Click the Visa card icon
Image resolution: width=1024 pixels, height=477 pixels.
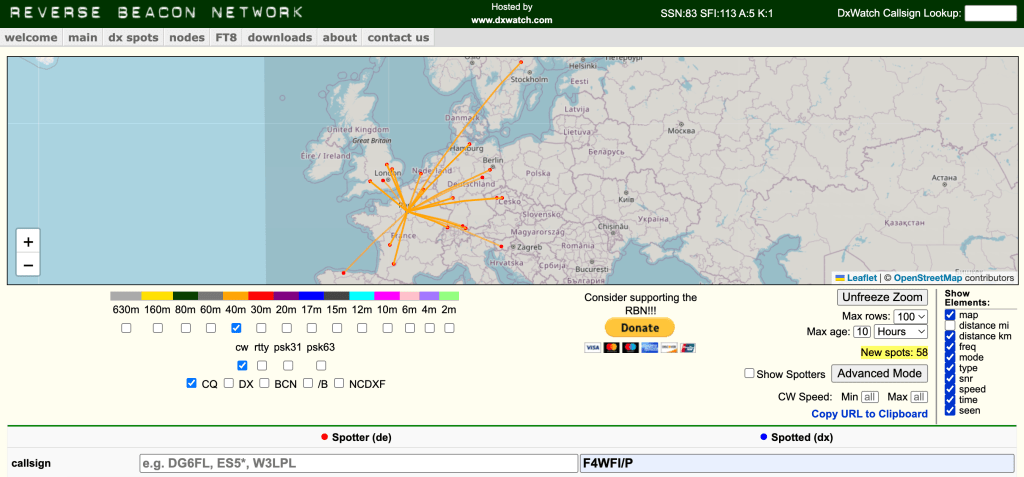point(592,348)
